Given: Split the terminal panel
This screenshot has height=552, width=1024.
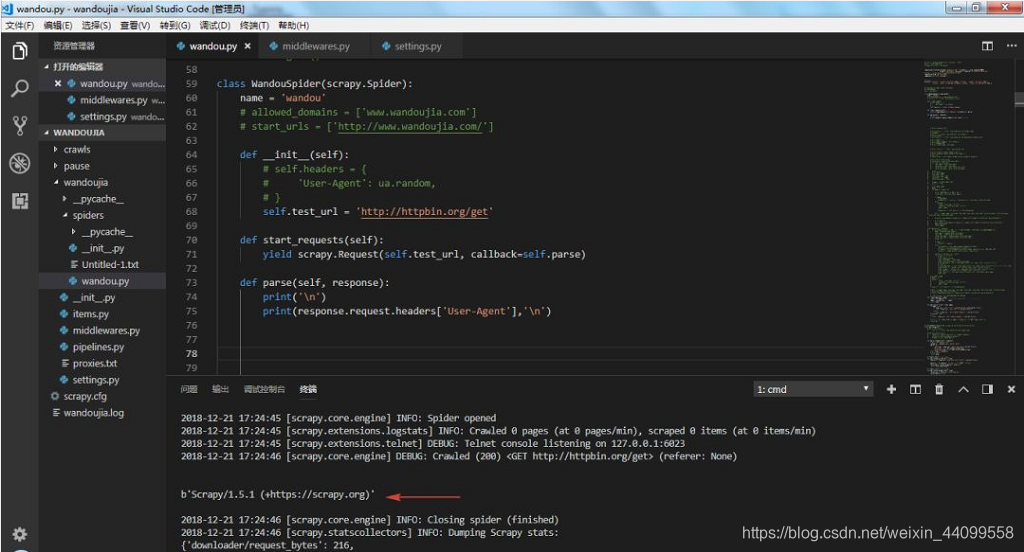Looking at the screenshot, I should click(915, 389).
